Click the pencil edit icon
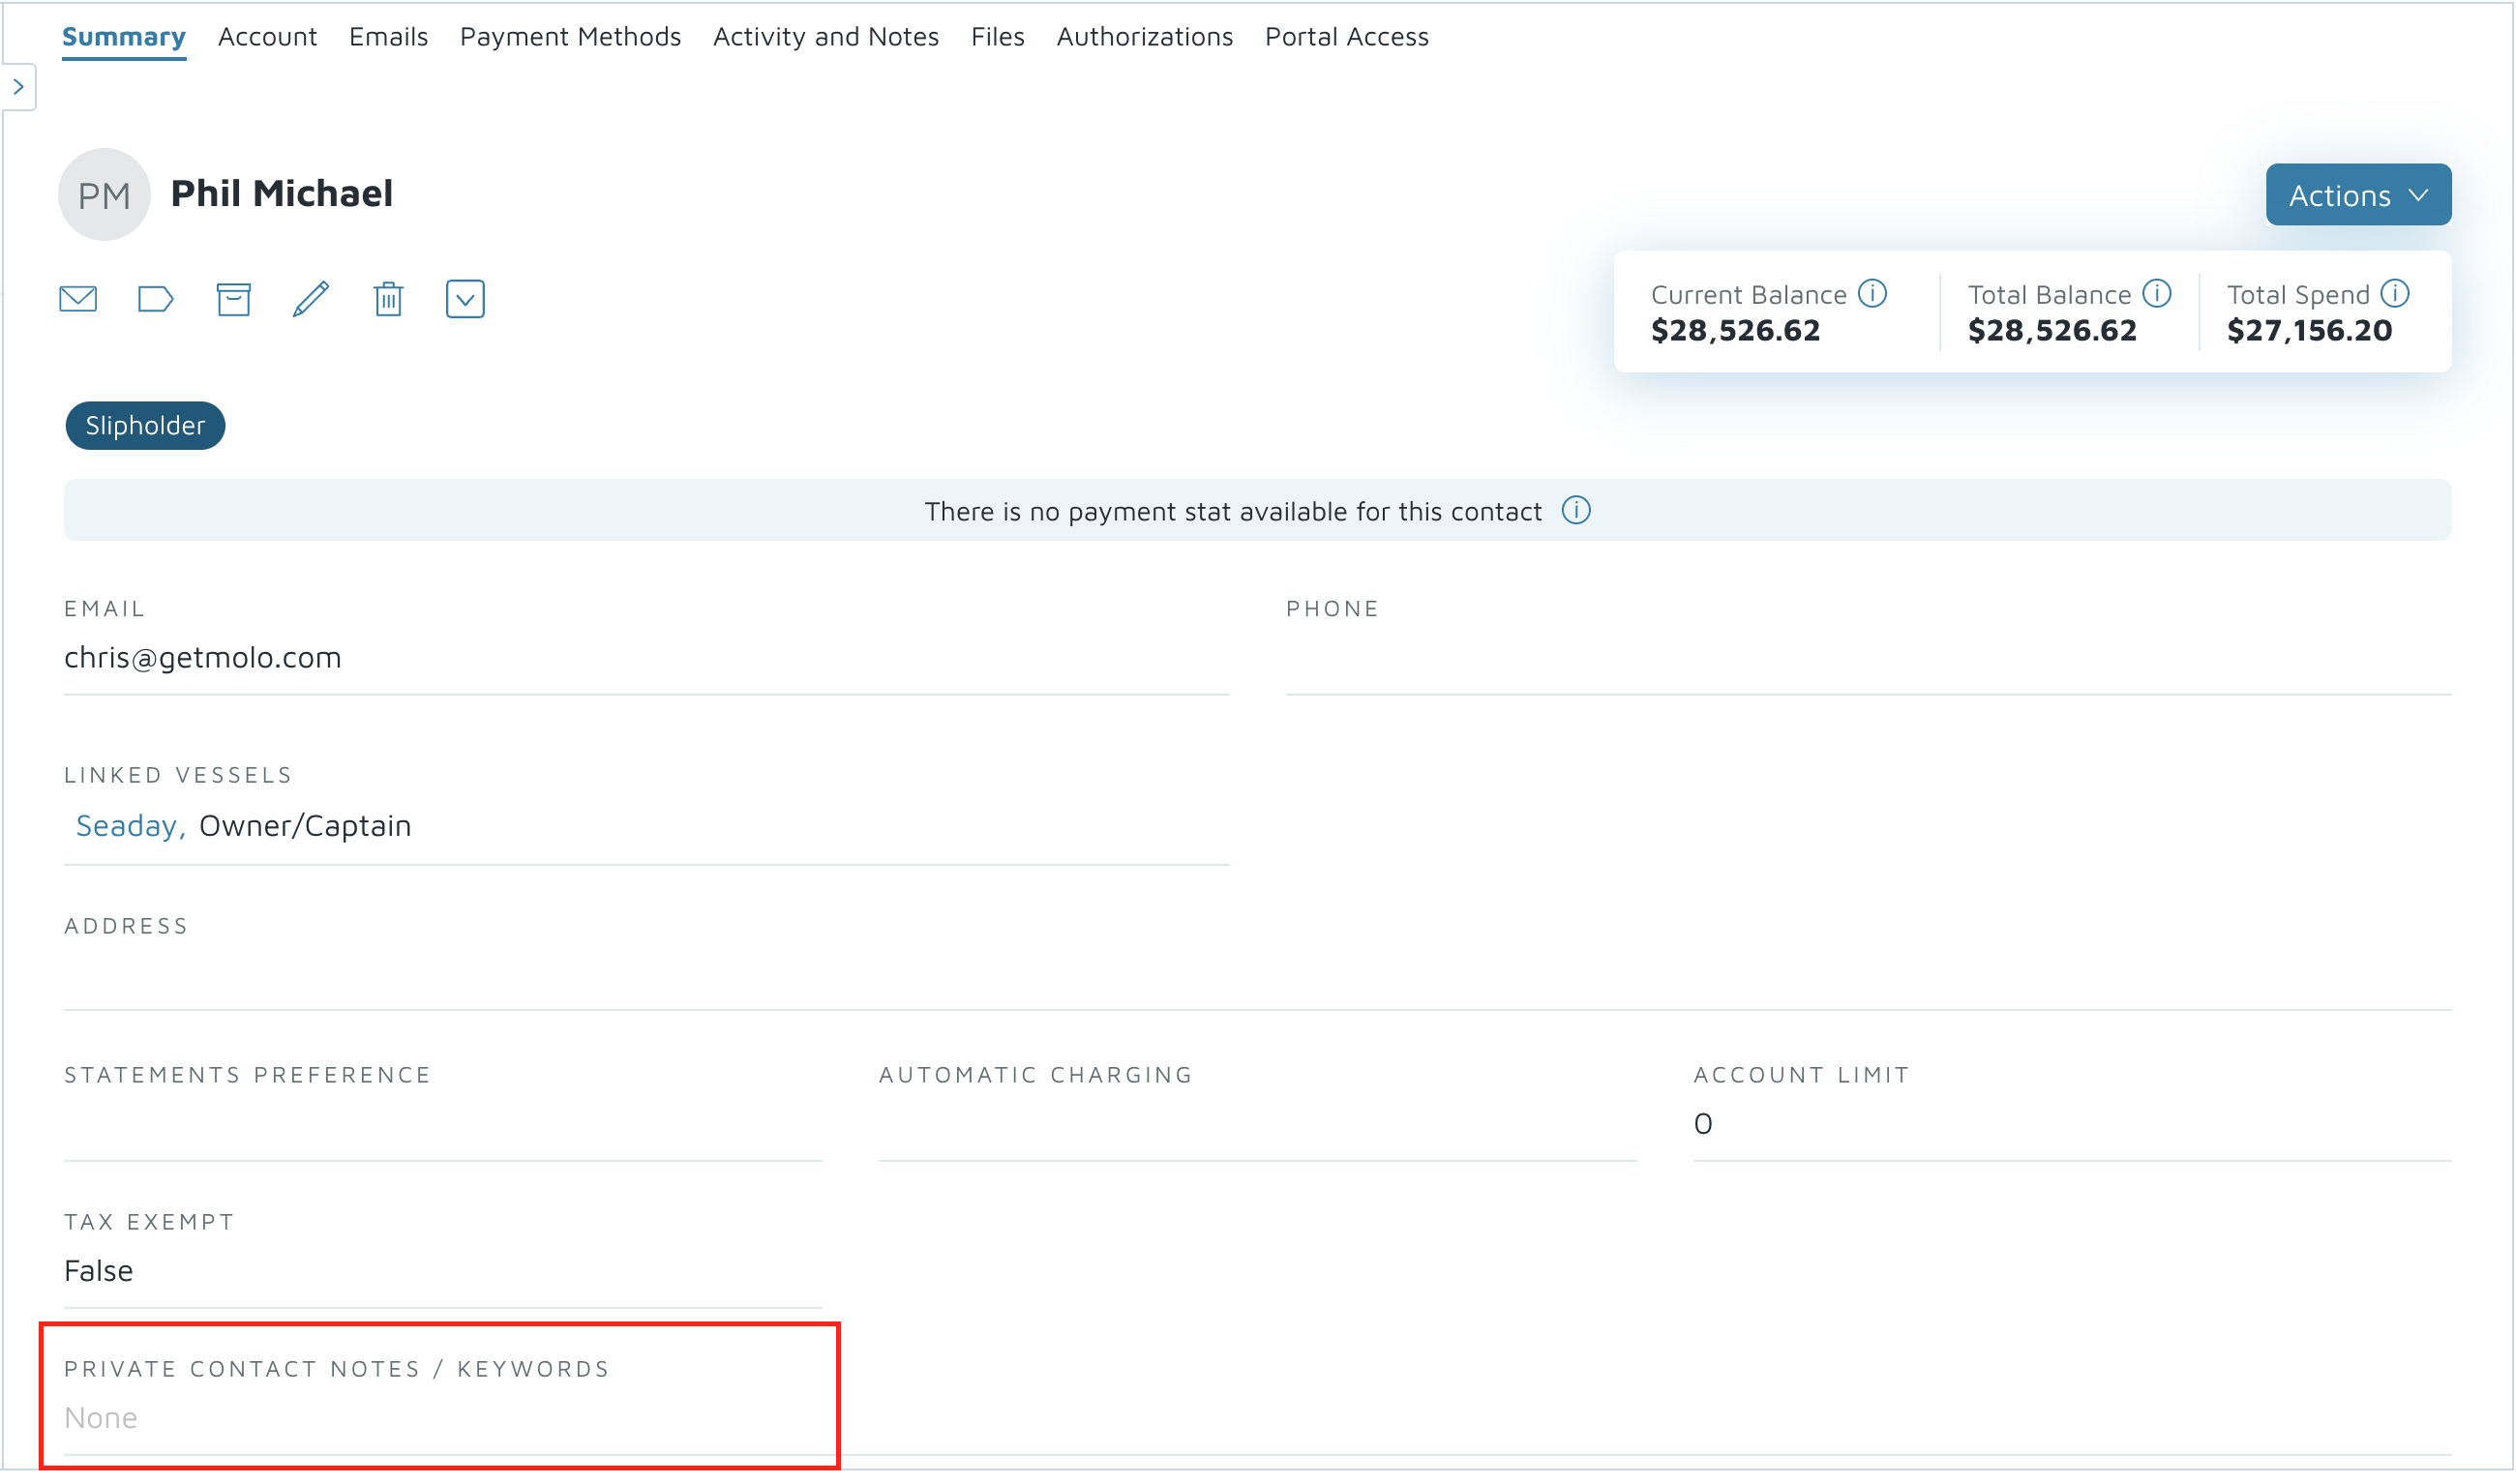 (x=311, y=299)
